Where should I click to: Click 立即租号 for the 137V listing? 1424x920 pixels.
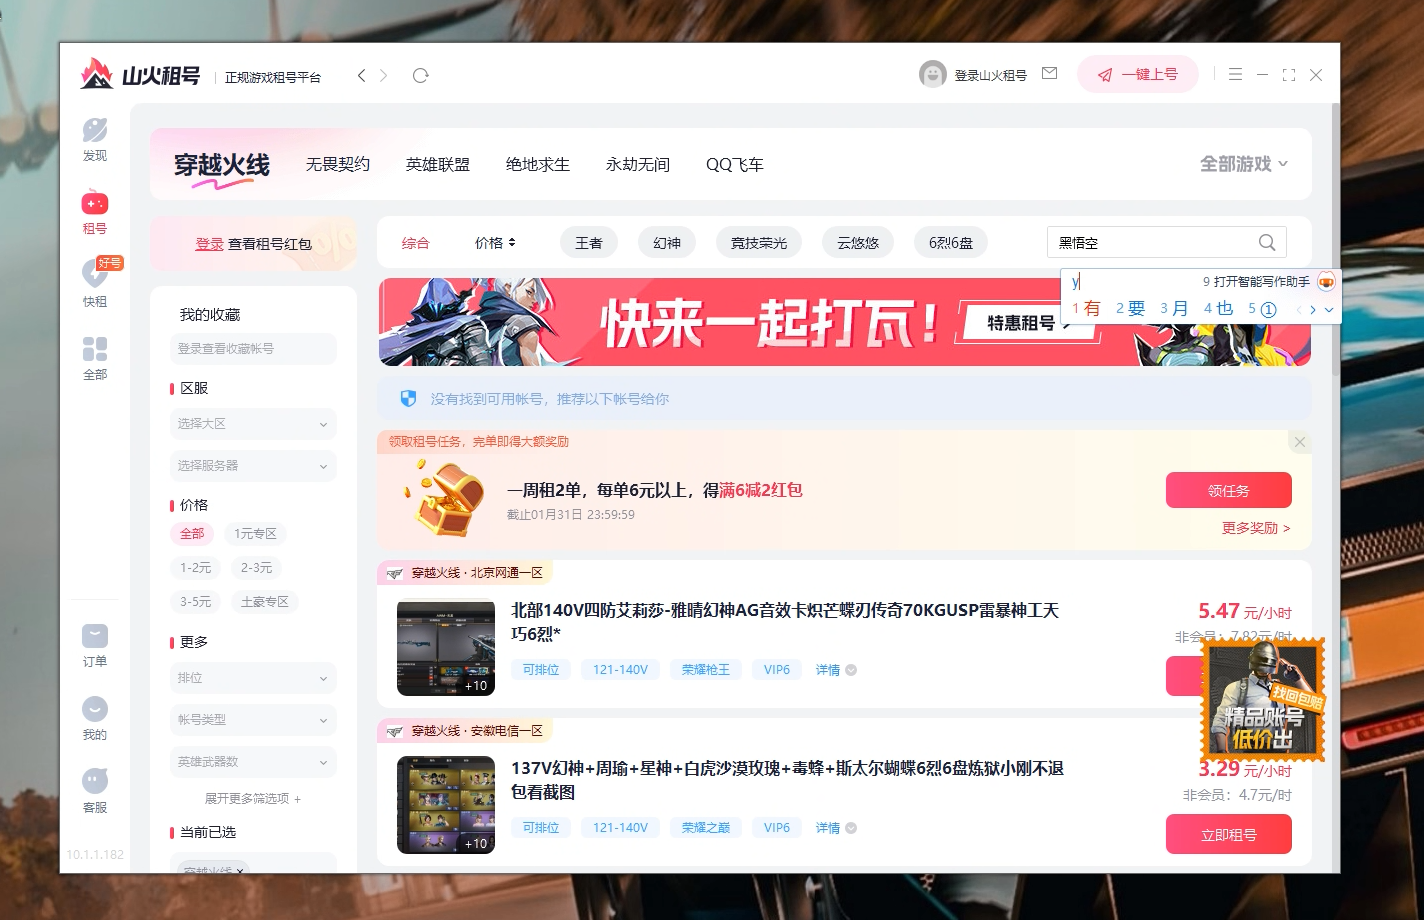pyautogui.click(x=1229, y=835)
